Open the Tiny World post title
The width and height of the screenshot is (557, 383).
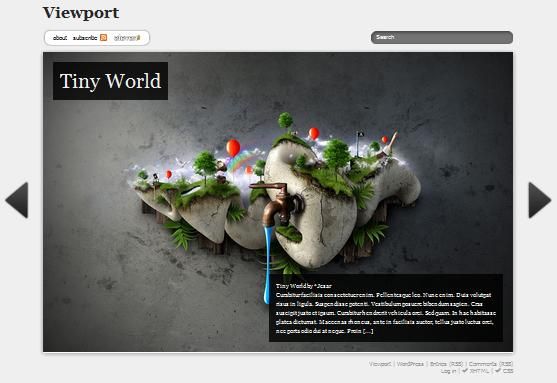(110, 81)
